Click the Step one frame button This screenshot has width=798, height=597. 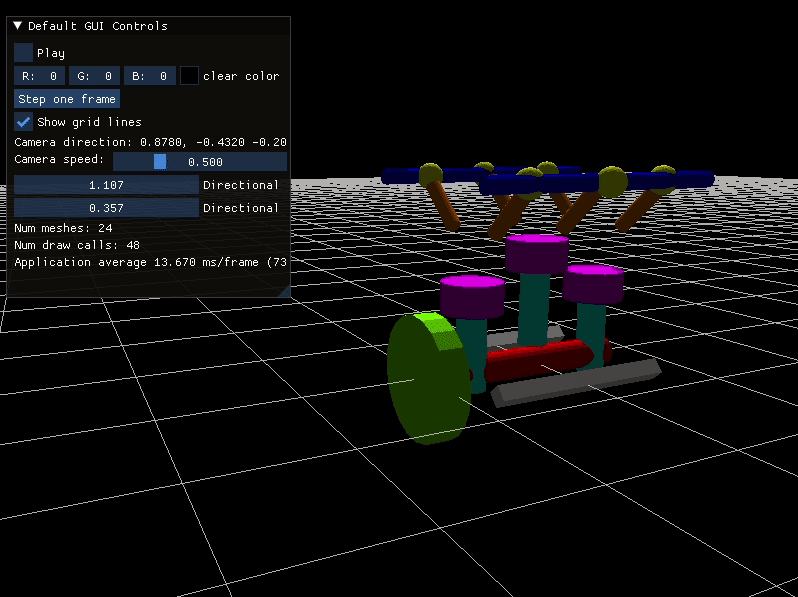[67, 99]
